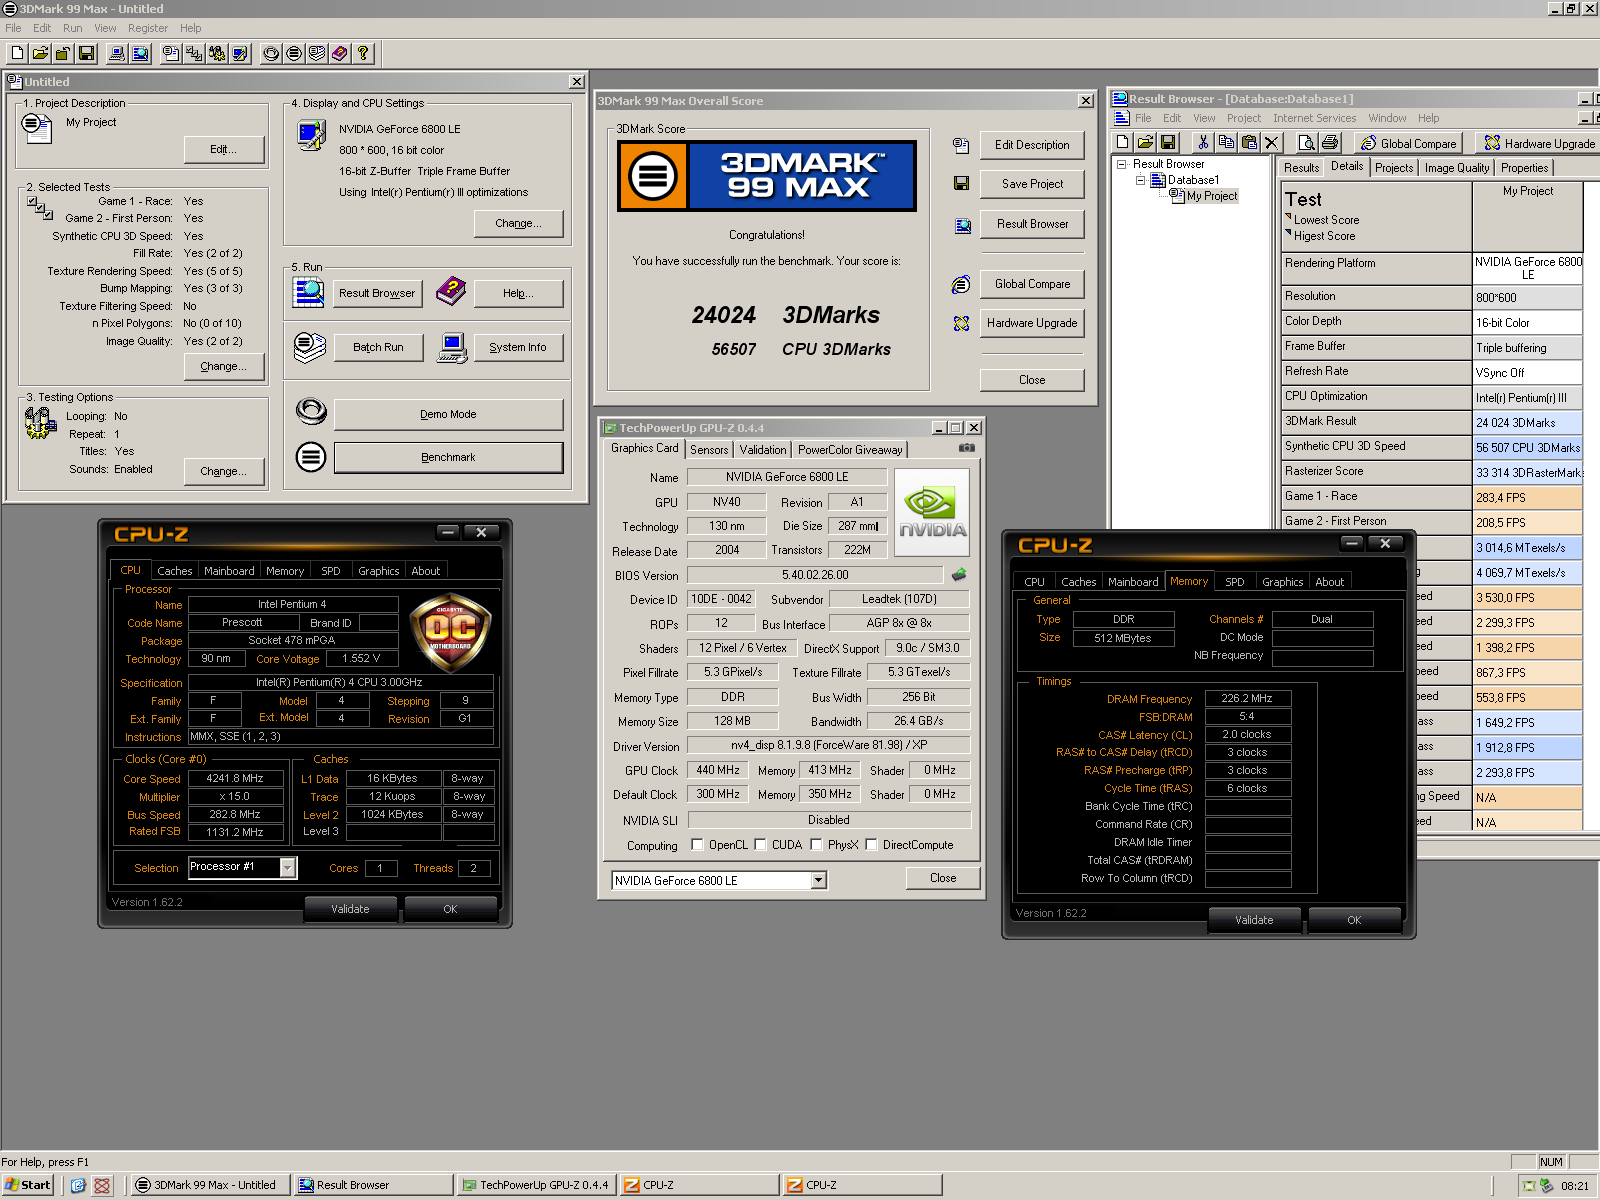
Task: Toggle the CUDA checkbox in GPU-Z
Action: [x=760, y=844]
